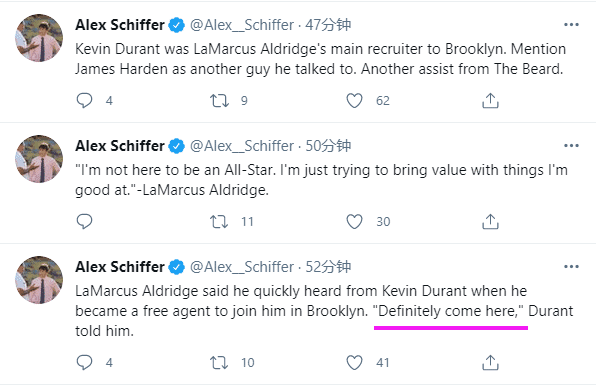Open more options for the second tweet

tap(571, 146)
